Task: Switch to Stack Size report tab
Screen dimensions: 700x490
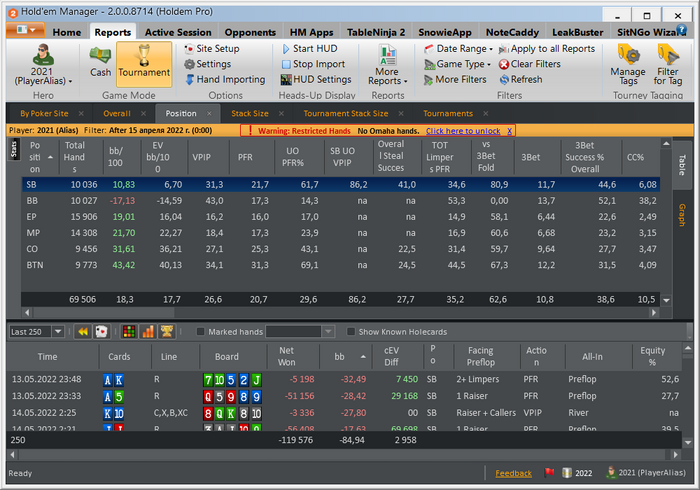Action: pos(250,113)
